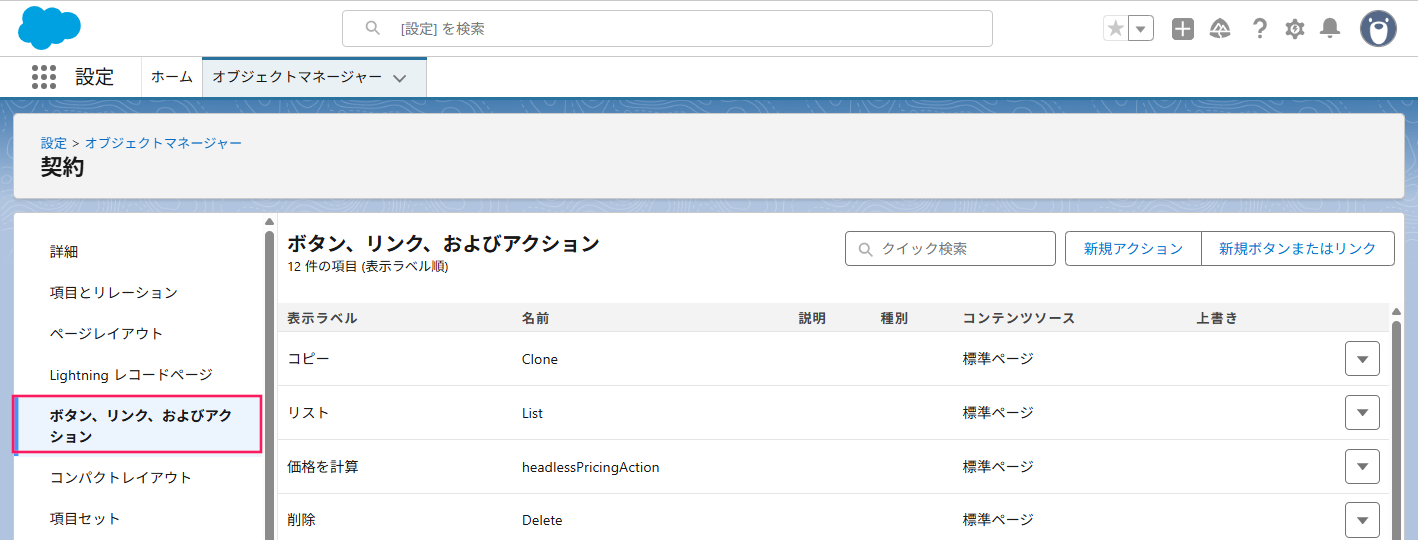Viewport: 1418px width, 540px height.
Task: Sort by the 上書き column header
Action: point(1217,318)
